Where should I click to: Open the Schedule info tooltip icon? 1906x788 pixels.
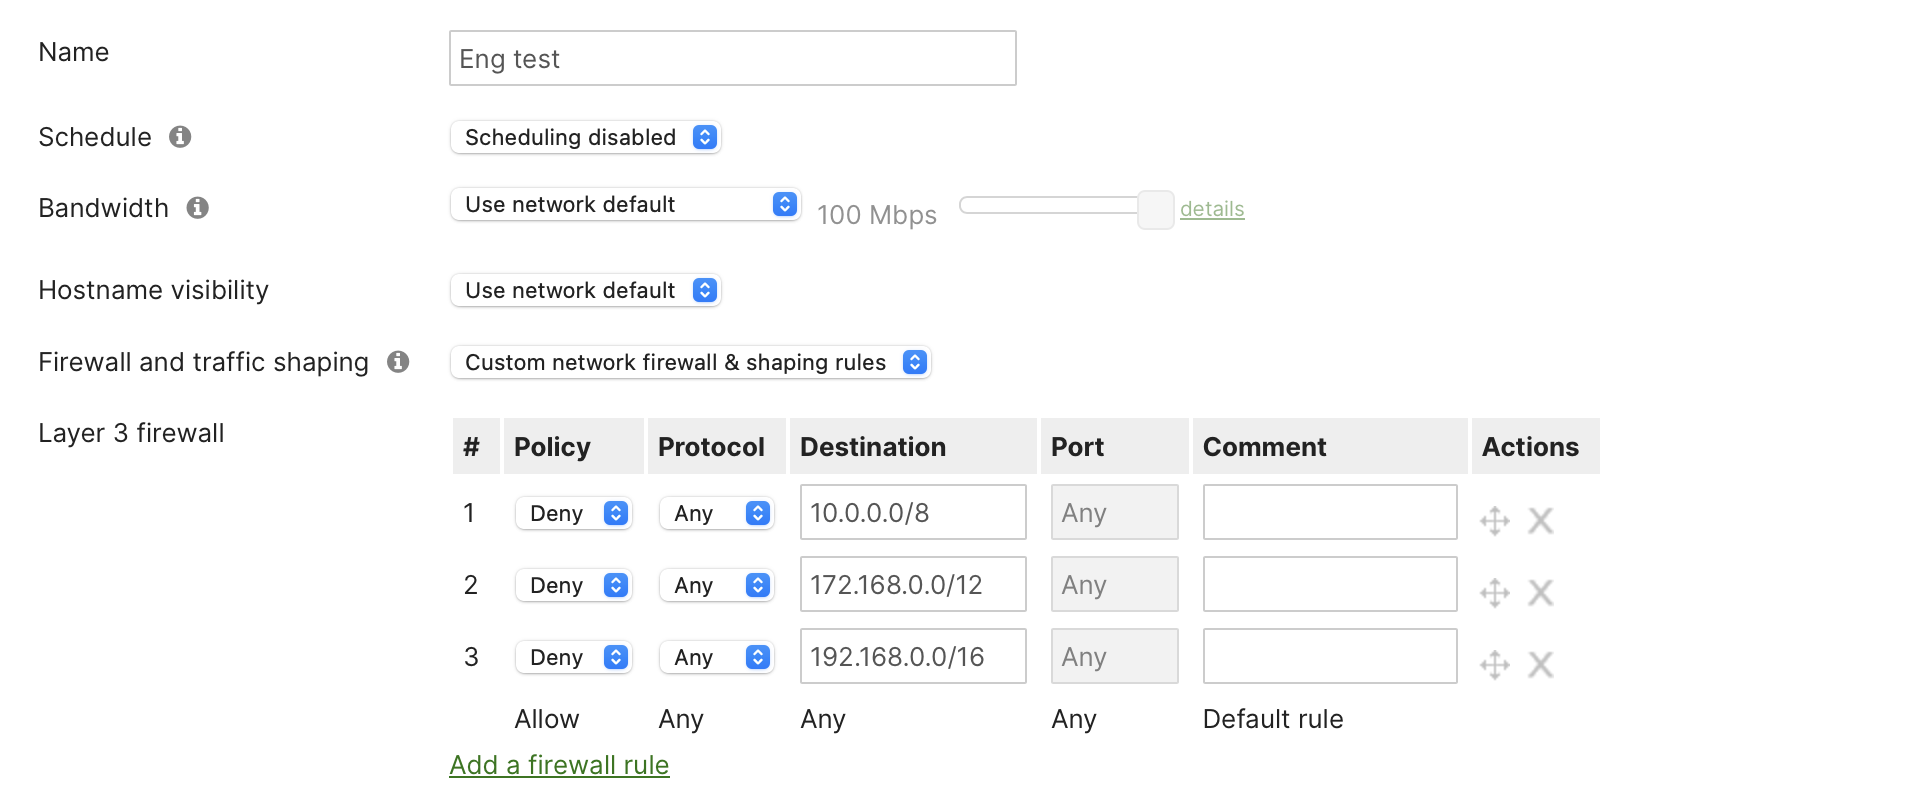(180, 137)
